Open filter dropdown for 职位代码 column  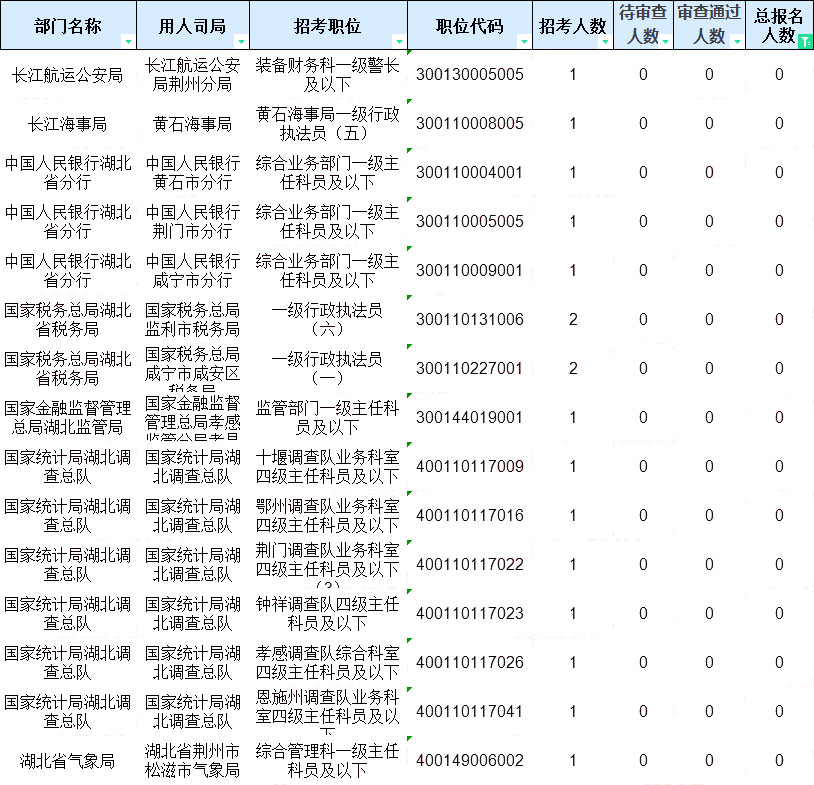click(524, 41)
